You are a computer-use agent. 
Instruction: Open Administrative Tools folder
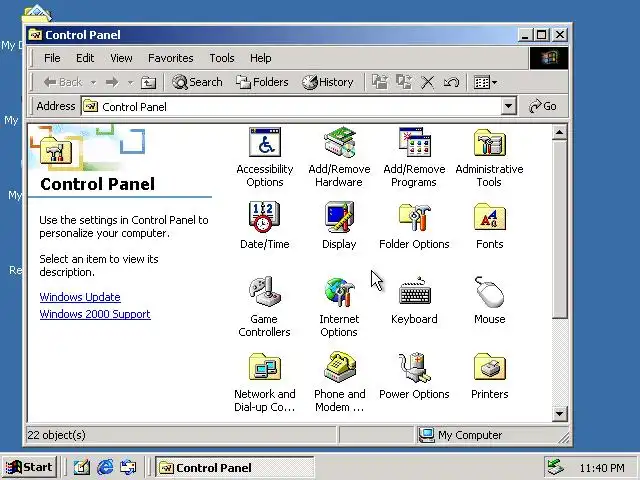click(x=489, y=157)
